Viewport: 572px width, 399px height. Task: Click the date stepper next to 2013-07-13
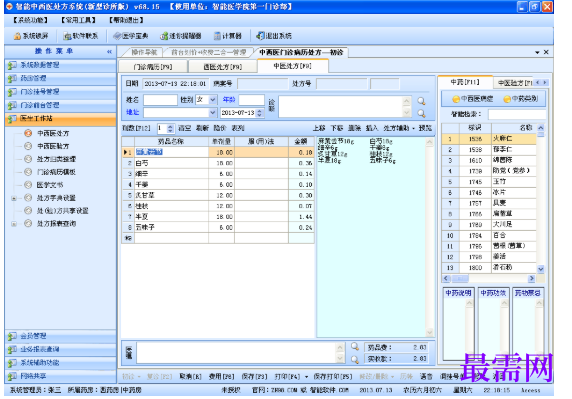pyautogui.click(x=259, y=113)
